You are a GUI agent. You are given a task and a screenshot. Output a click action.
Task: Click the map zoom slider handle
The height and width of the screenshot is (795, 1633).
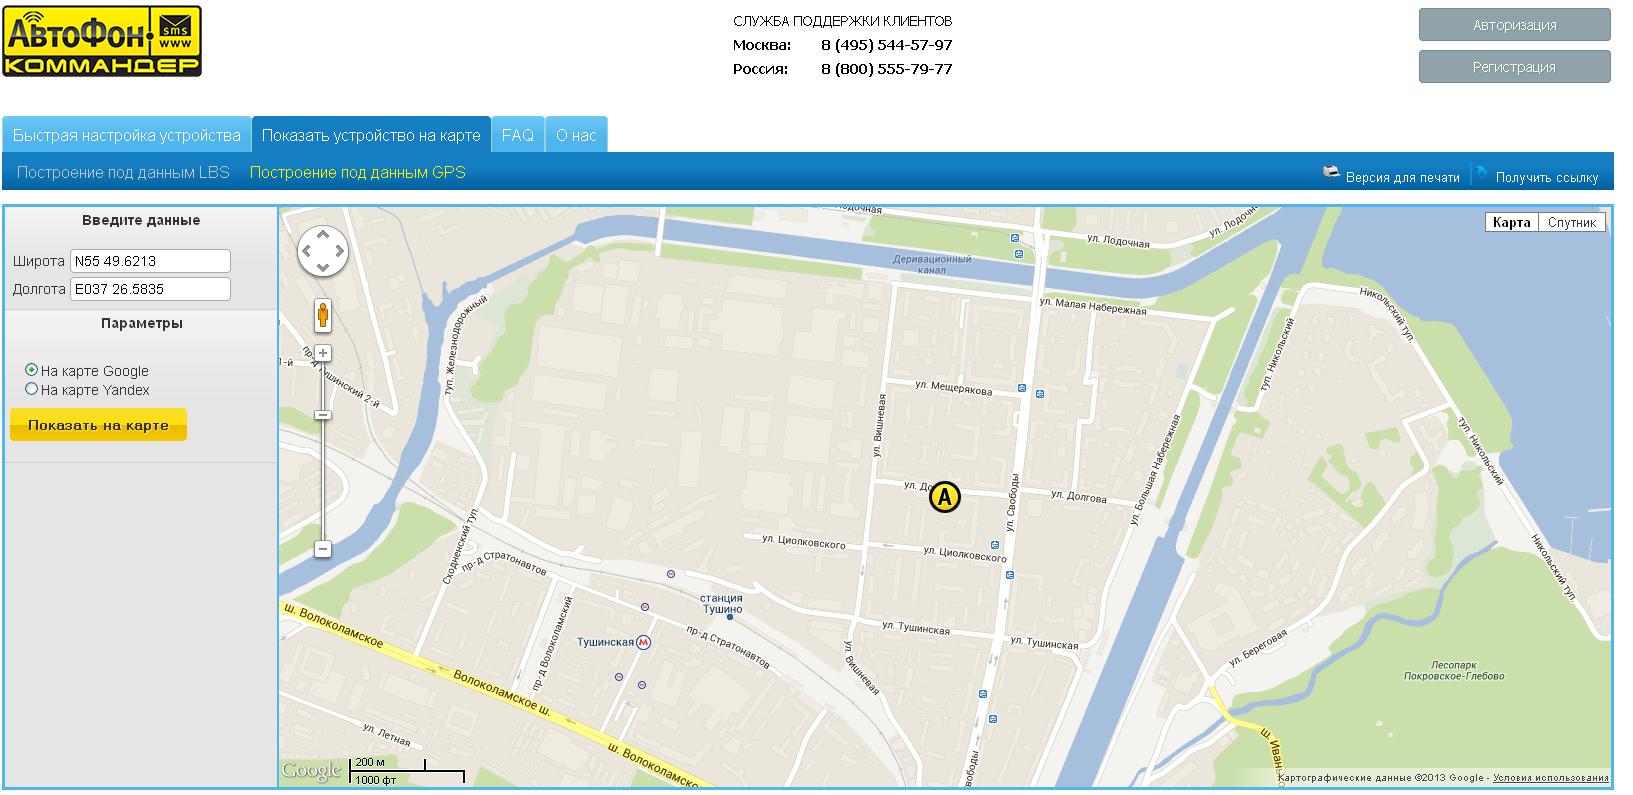click(323, 415)
